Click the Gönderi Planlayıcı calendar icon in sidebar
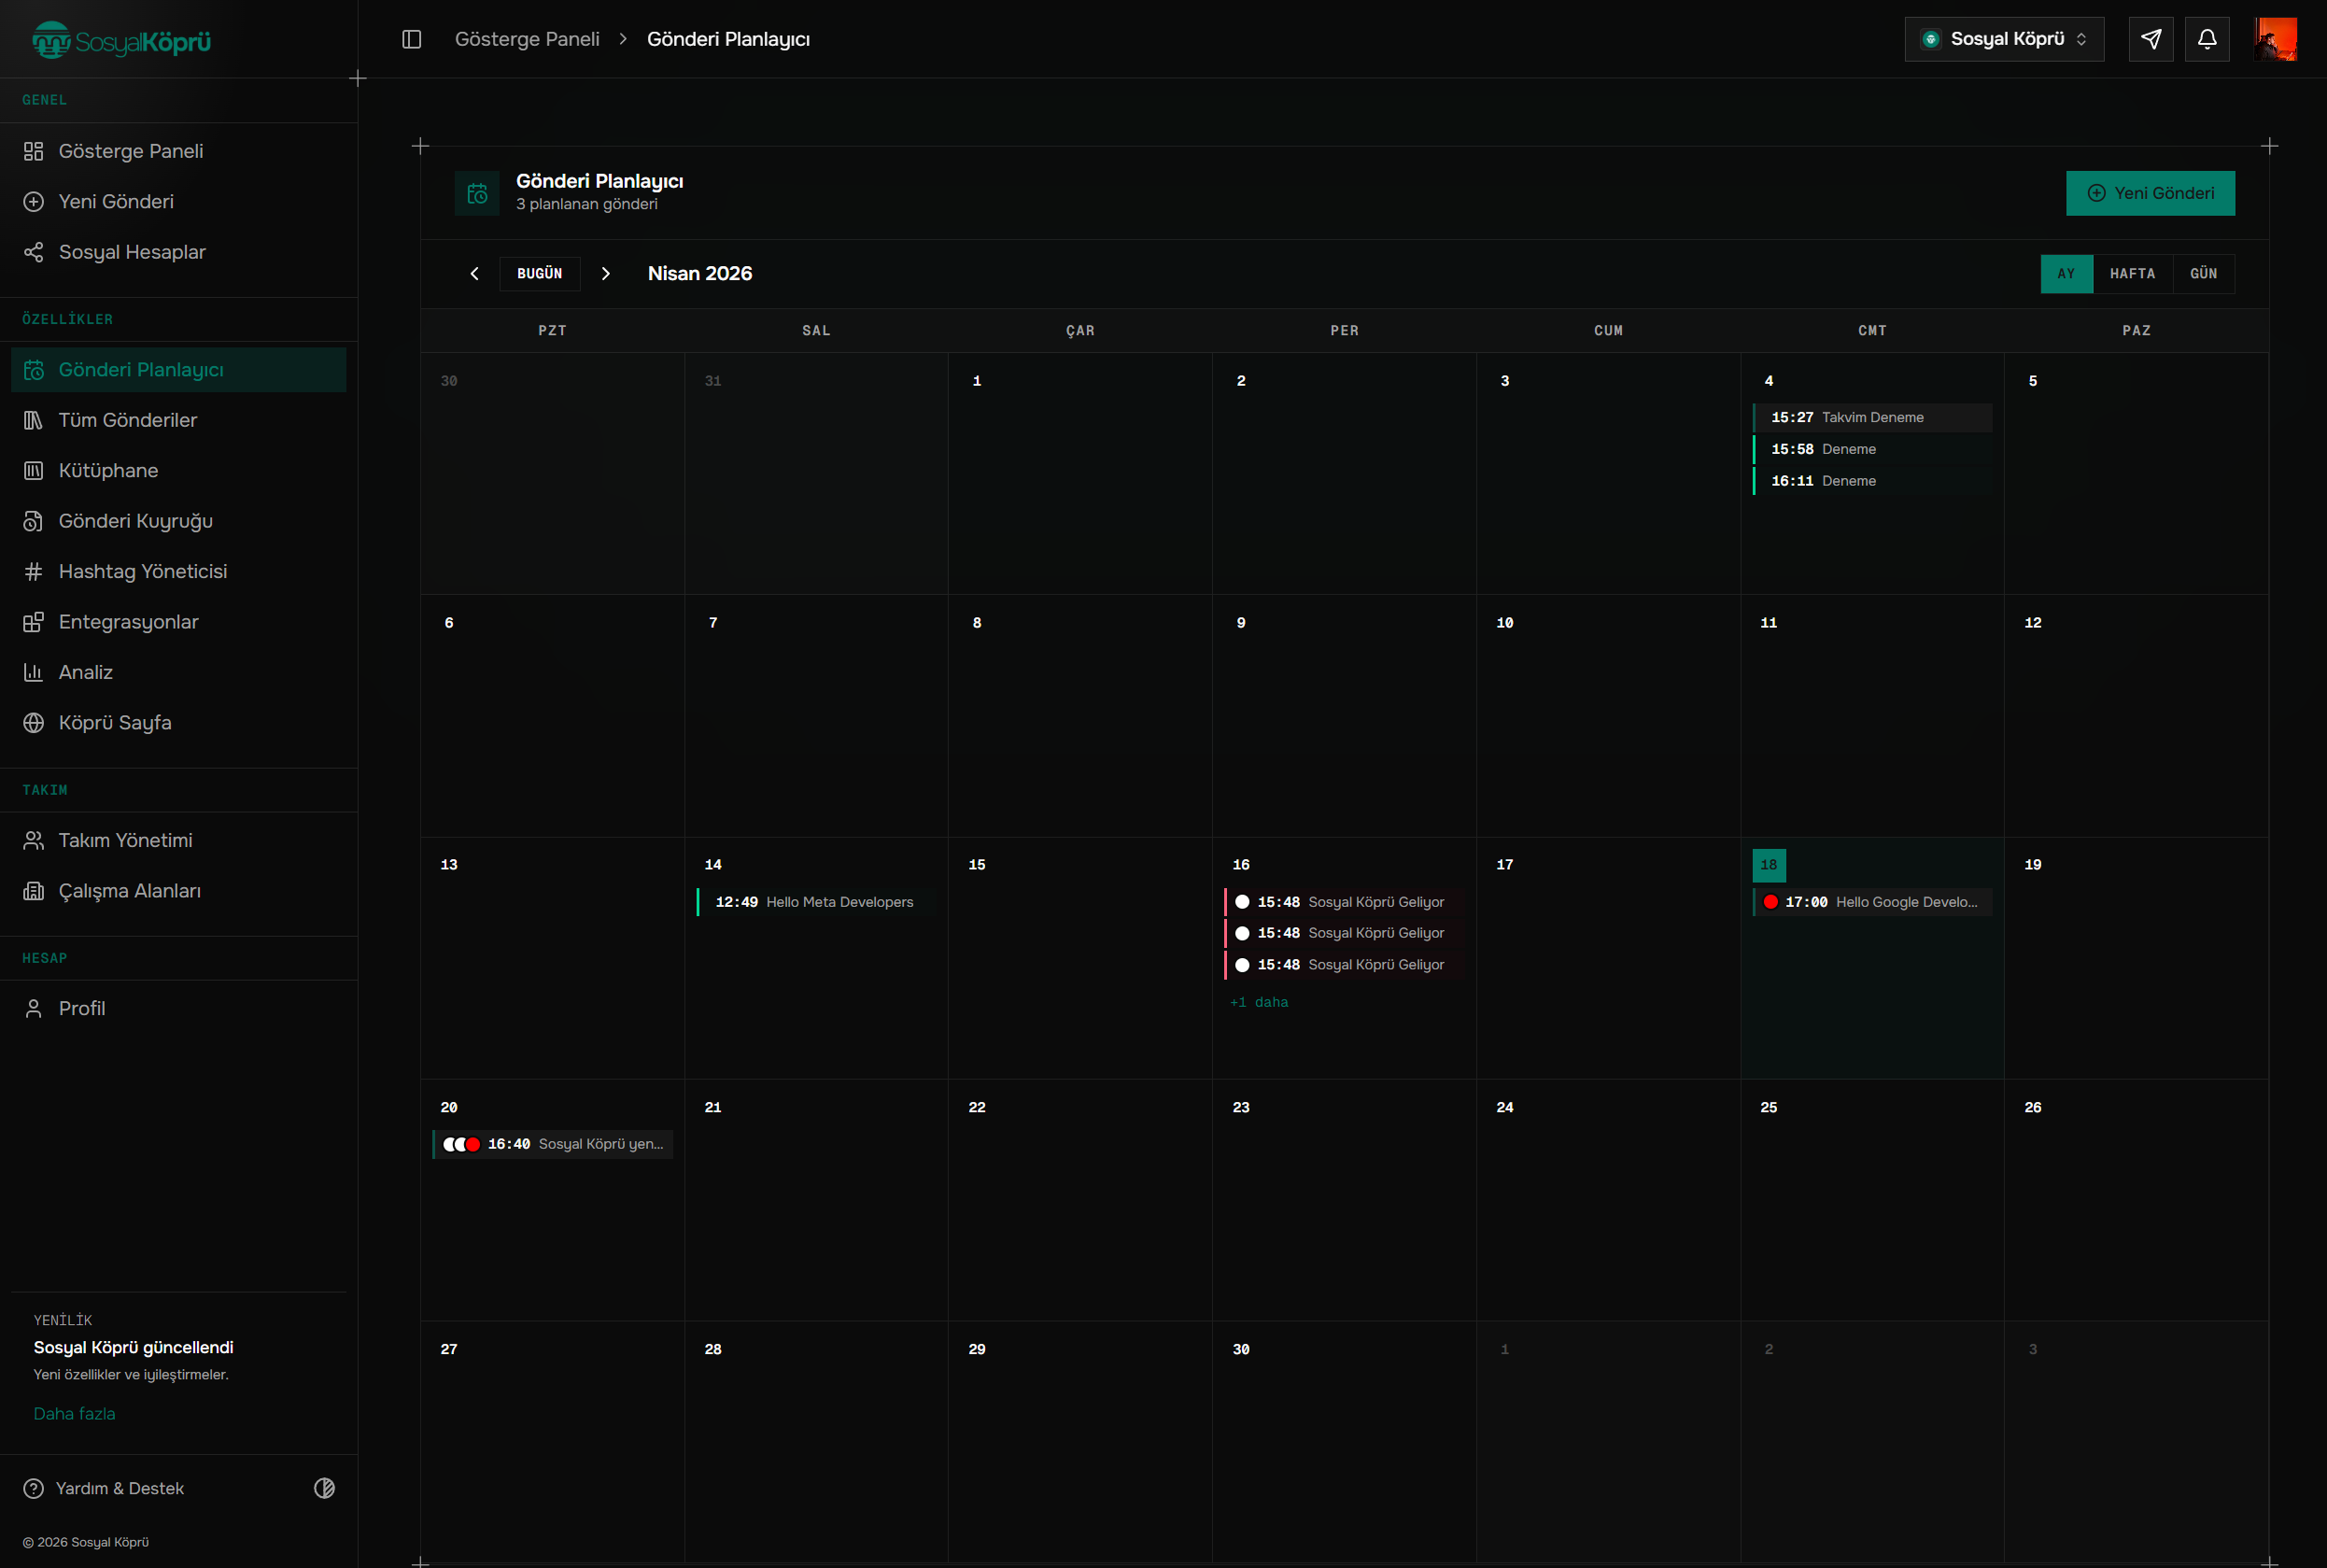The image size is (2327, 1568). [x=33, y=370]
